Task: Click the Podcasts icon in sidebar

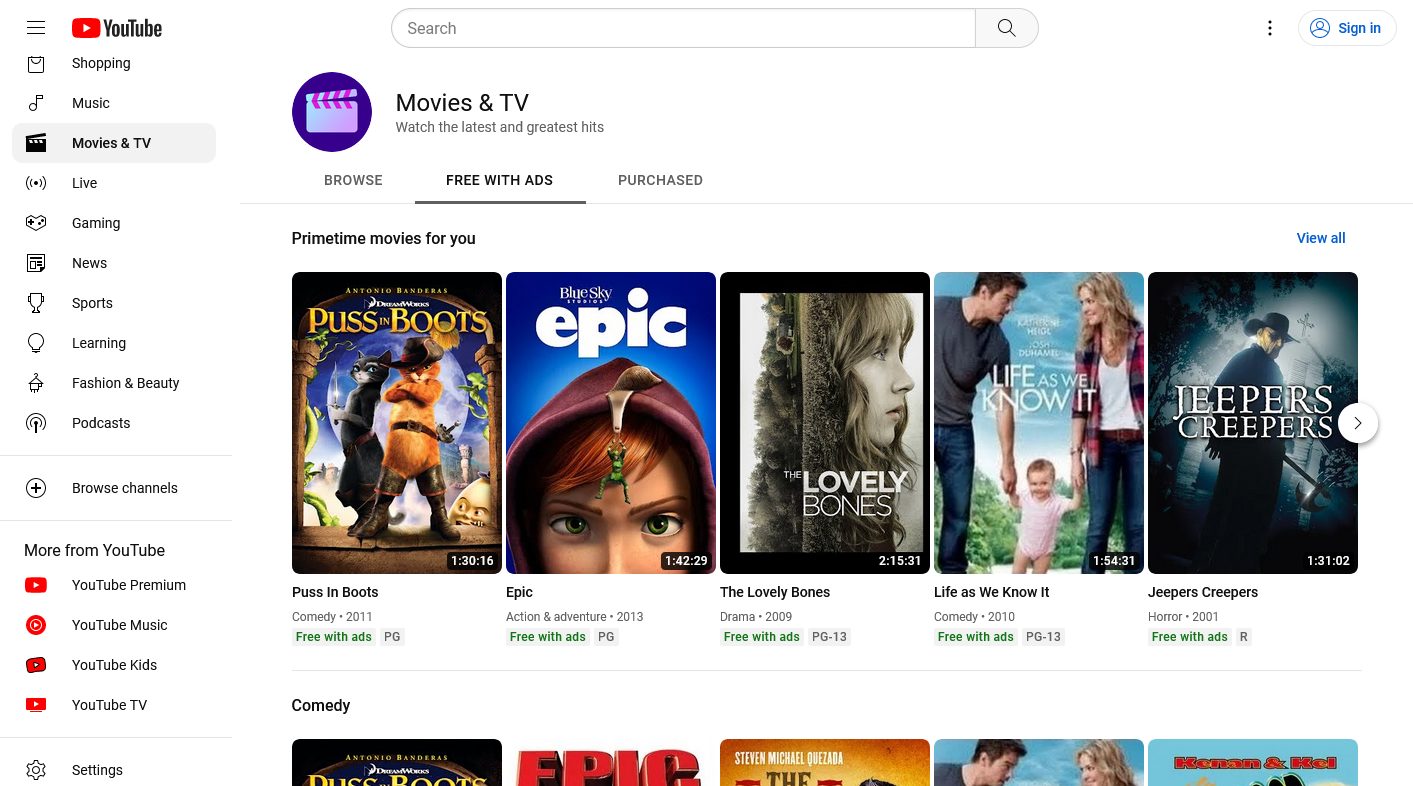Action: [x=36, y=423]
